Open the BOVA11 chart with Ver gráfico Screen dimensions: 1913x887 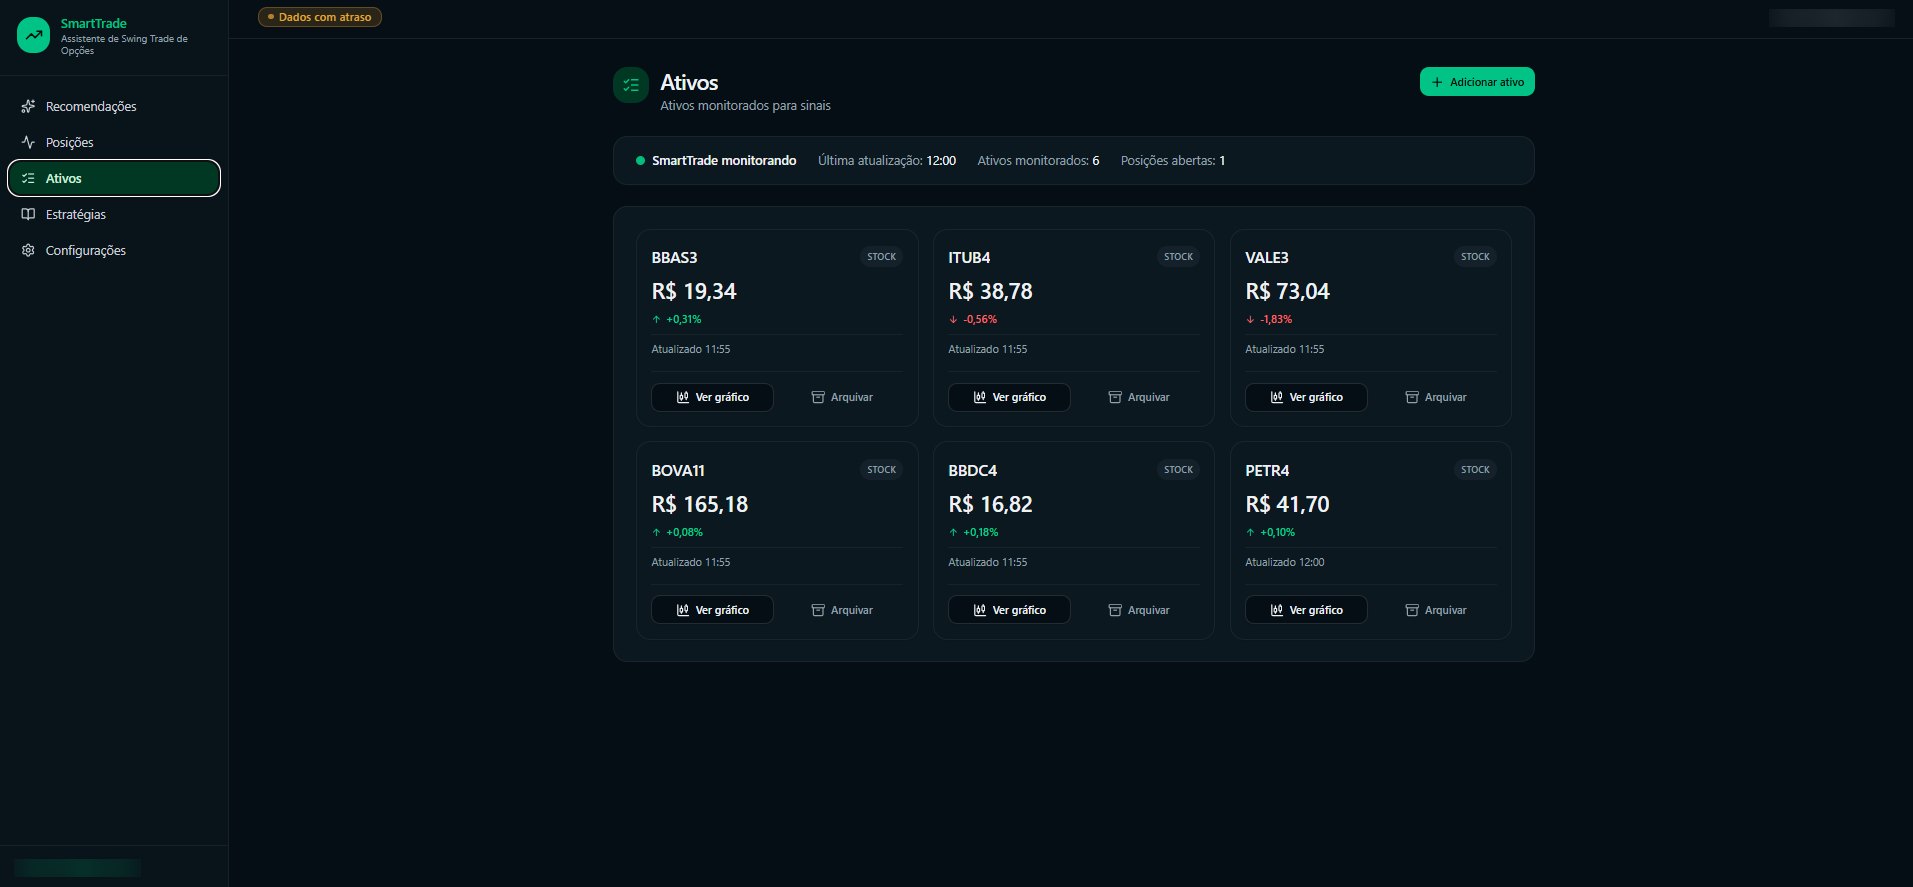(x=712, y=610)
